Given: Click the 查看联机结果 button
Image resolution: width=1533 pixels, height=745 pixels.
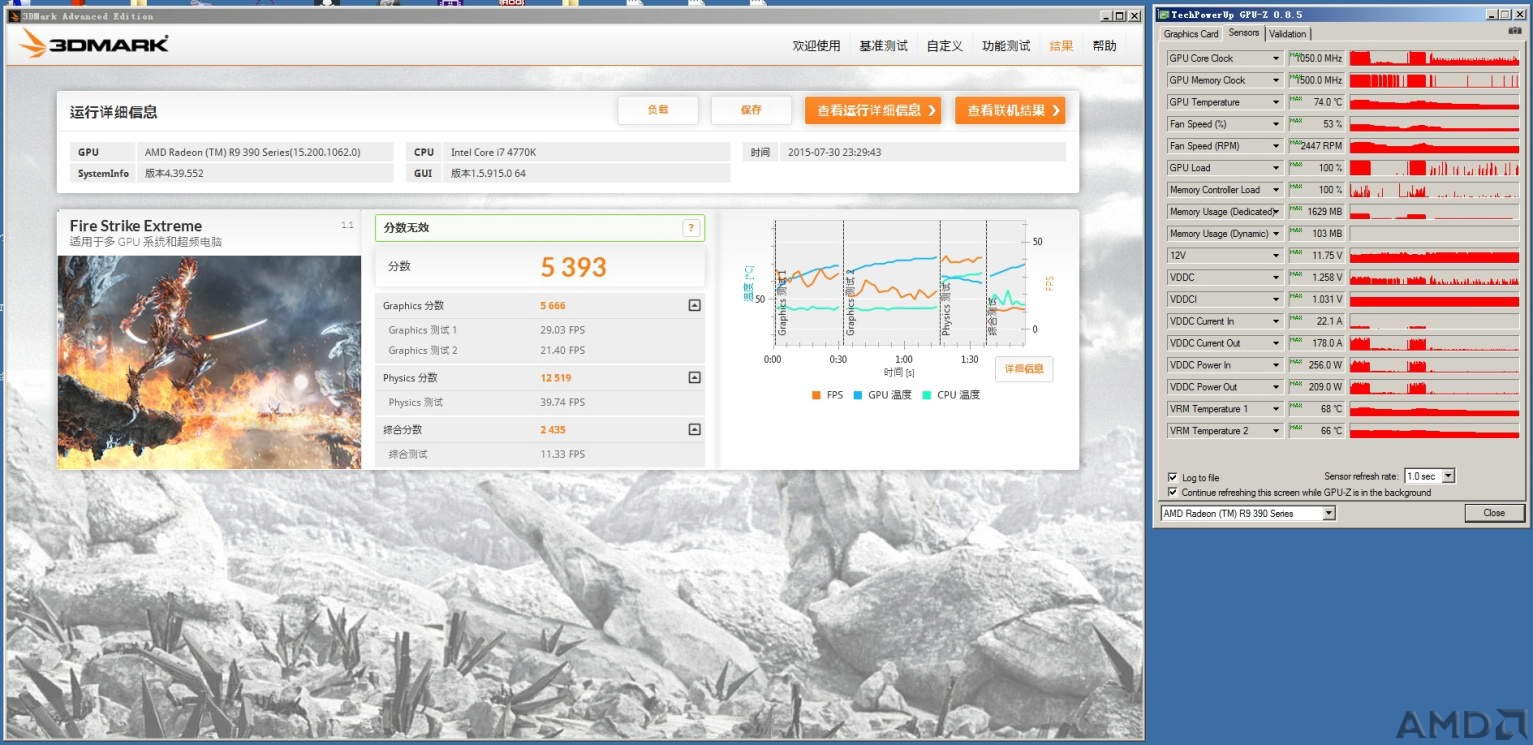Looking at the screenshot, I should tap(1010, 110).
